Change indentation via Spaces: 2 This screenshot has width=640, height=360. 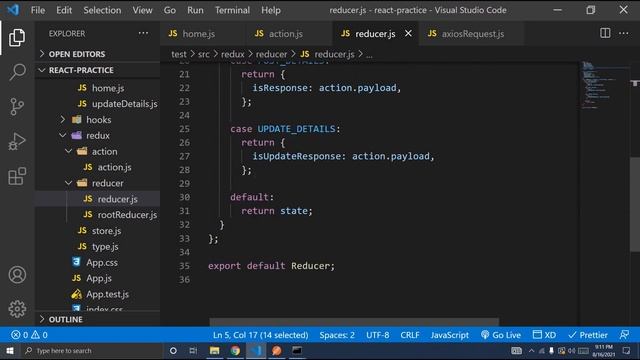pos(337,335)
